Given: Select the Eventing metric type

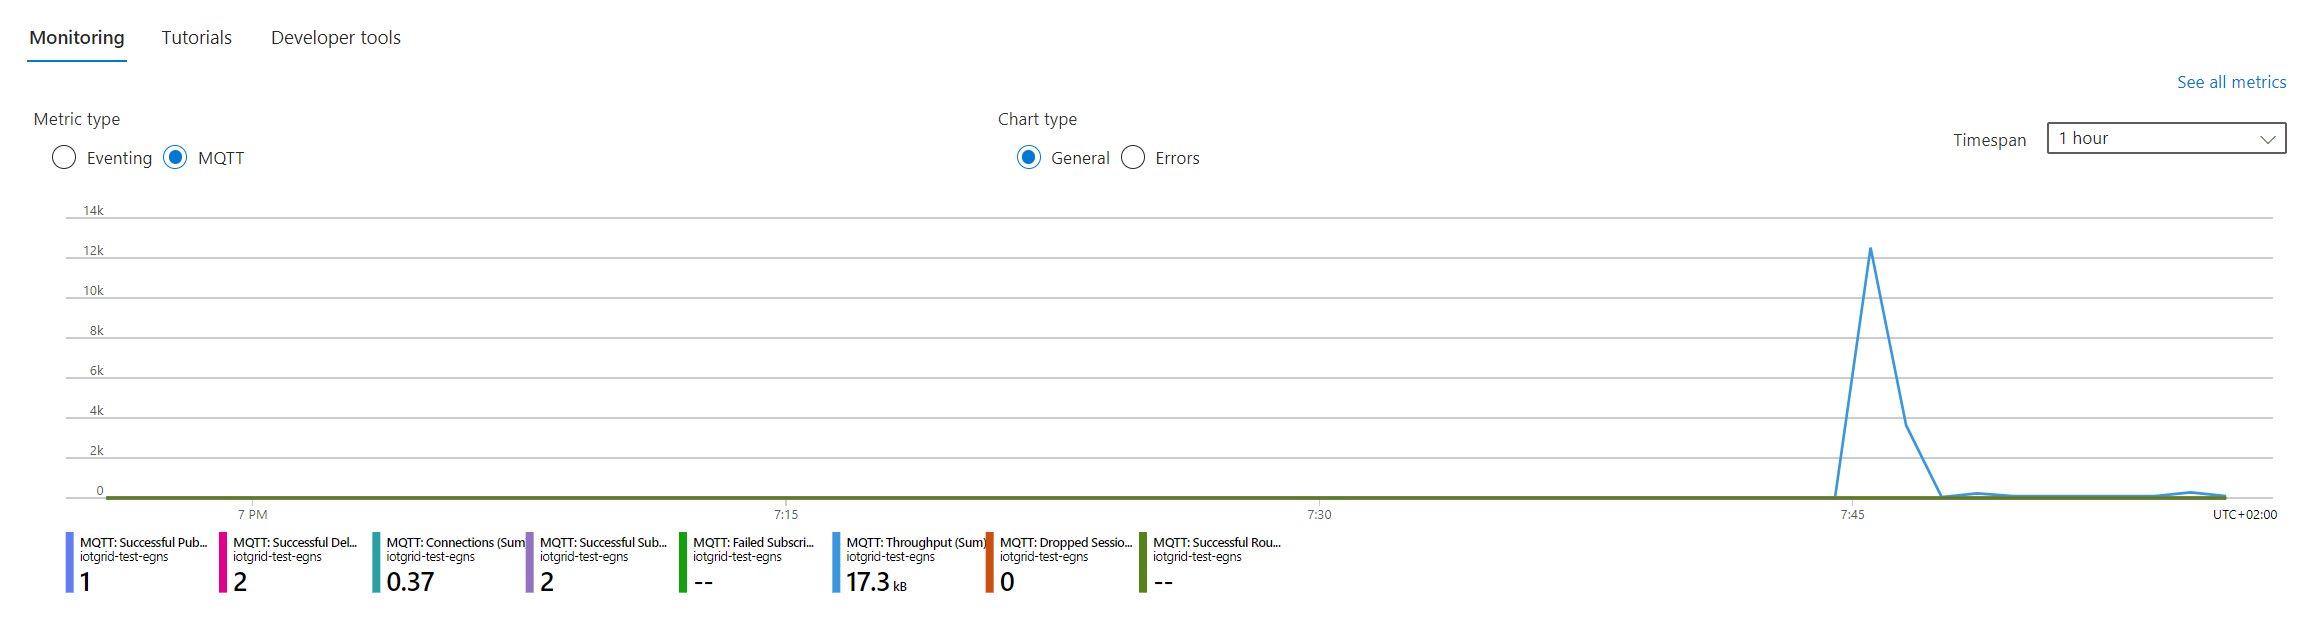Looking at the screenshot, I should pyautogui.click(x=64, y=158).
